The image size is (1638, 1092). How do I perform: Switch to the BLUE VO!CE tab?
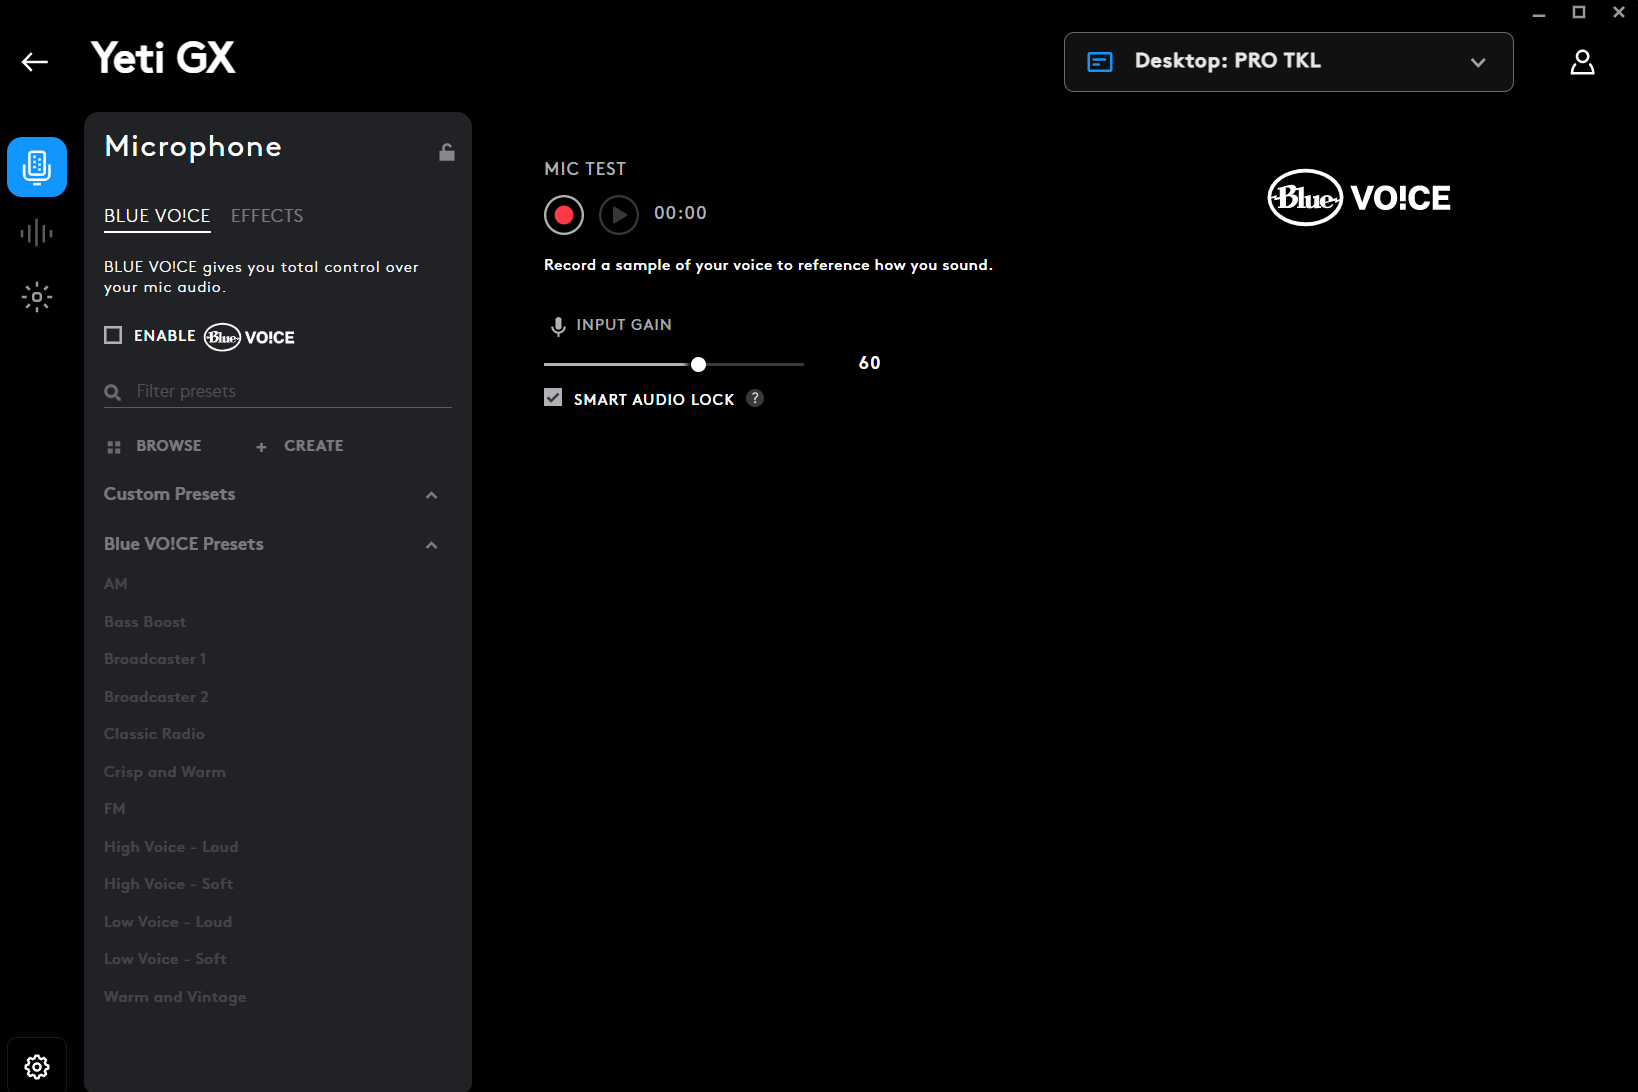coord(157,216)
